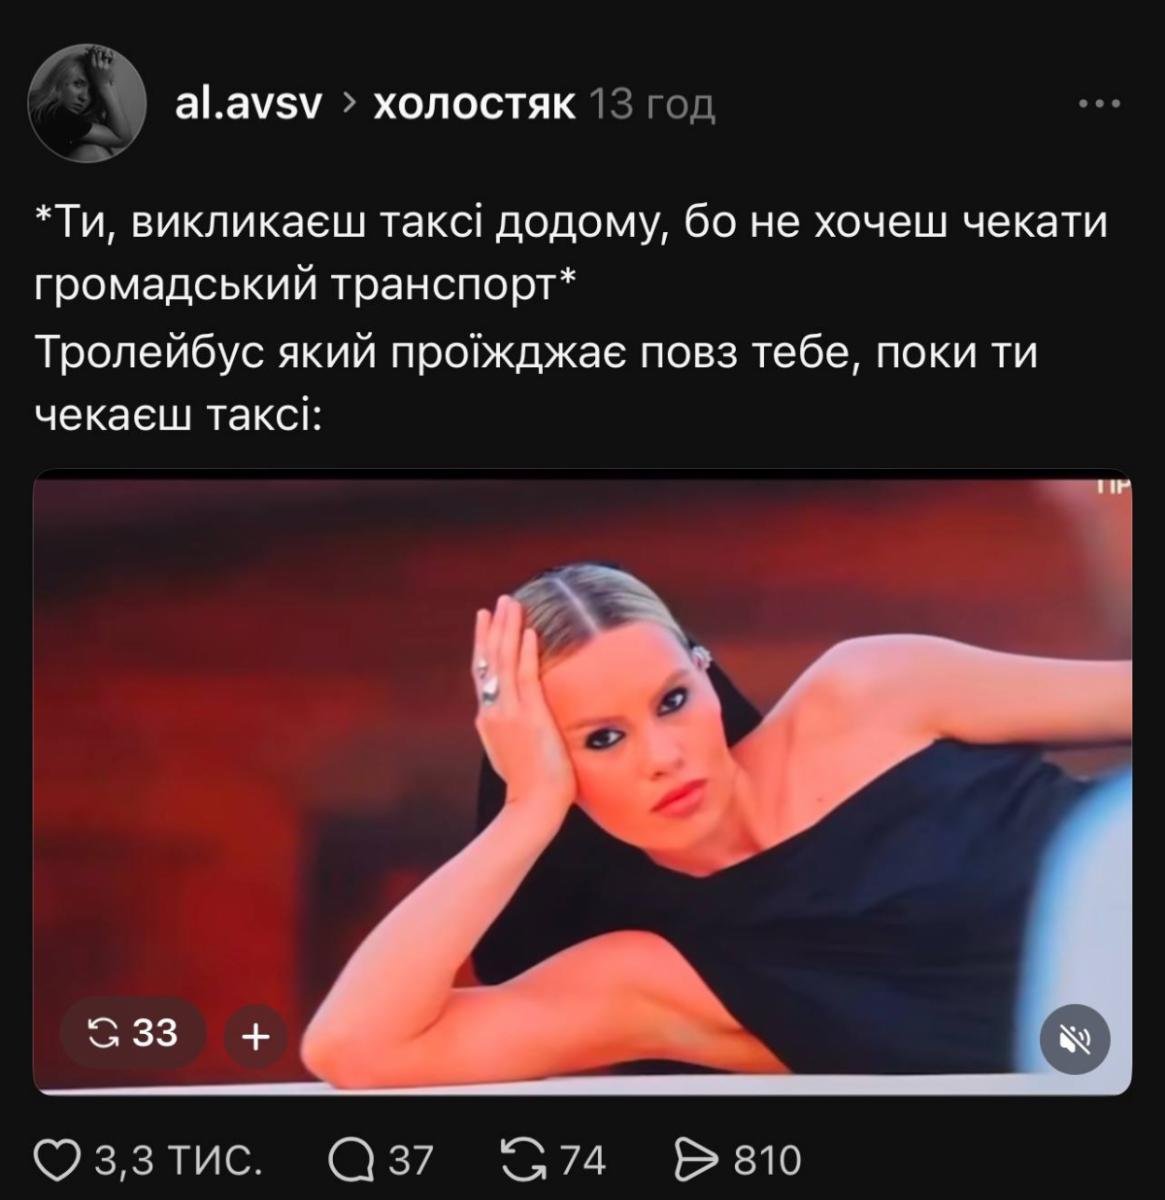Repost using the arrows icon beside 74
This screenshot has width=1165, height=1200.
pyautogui.click(x=522, y=1160)
